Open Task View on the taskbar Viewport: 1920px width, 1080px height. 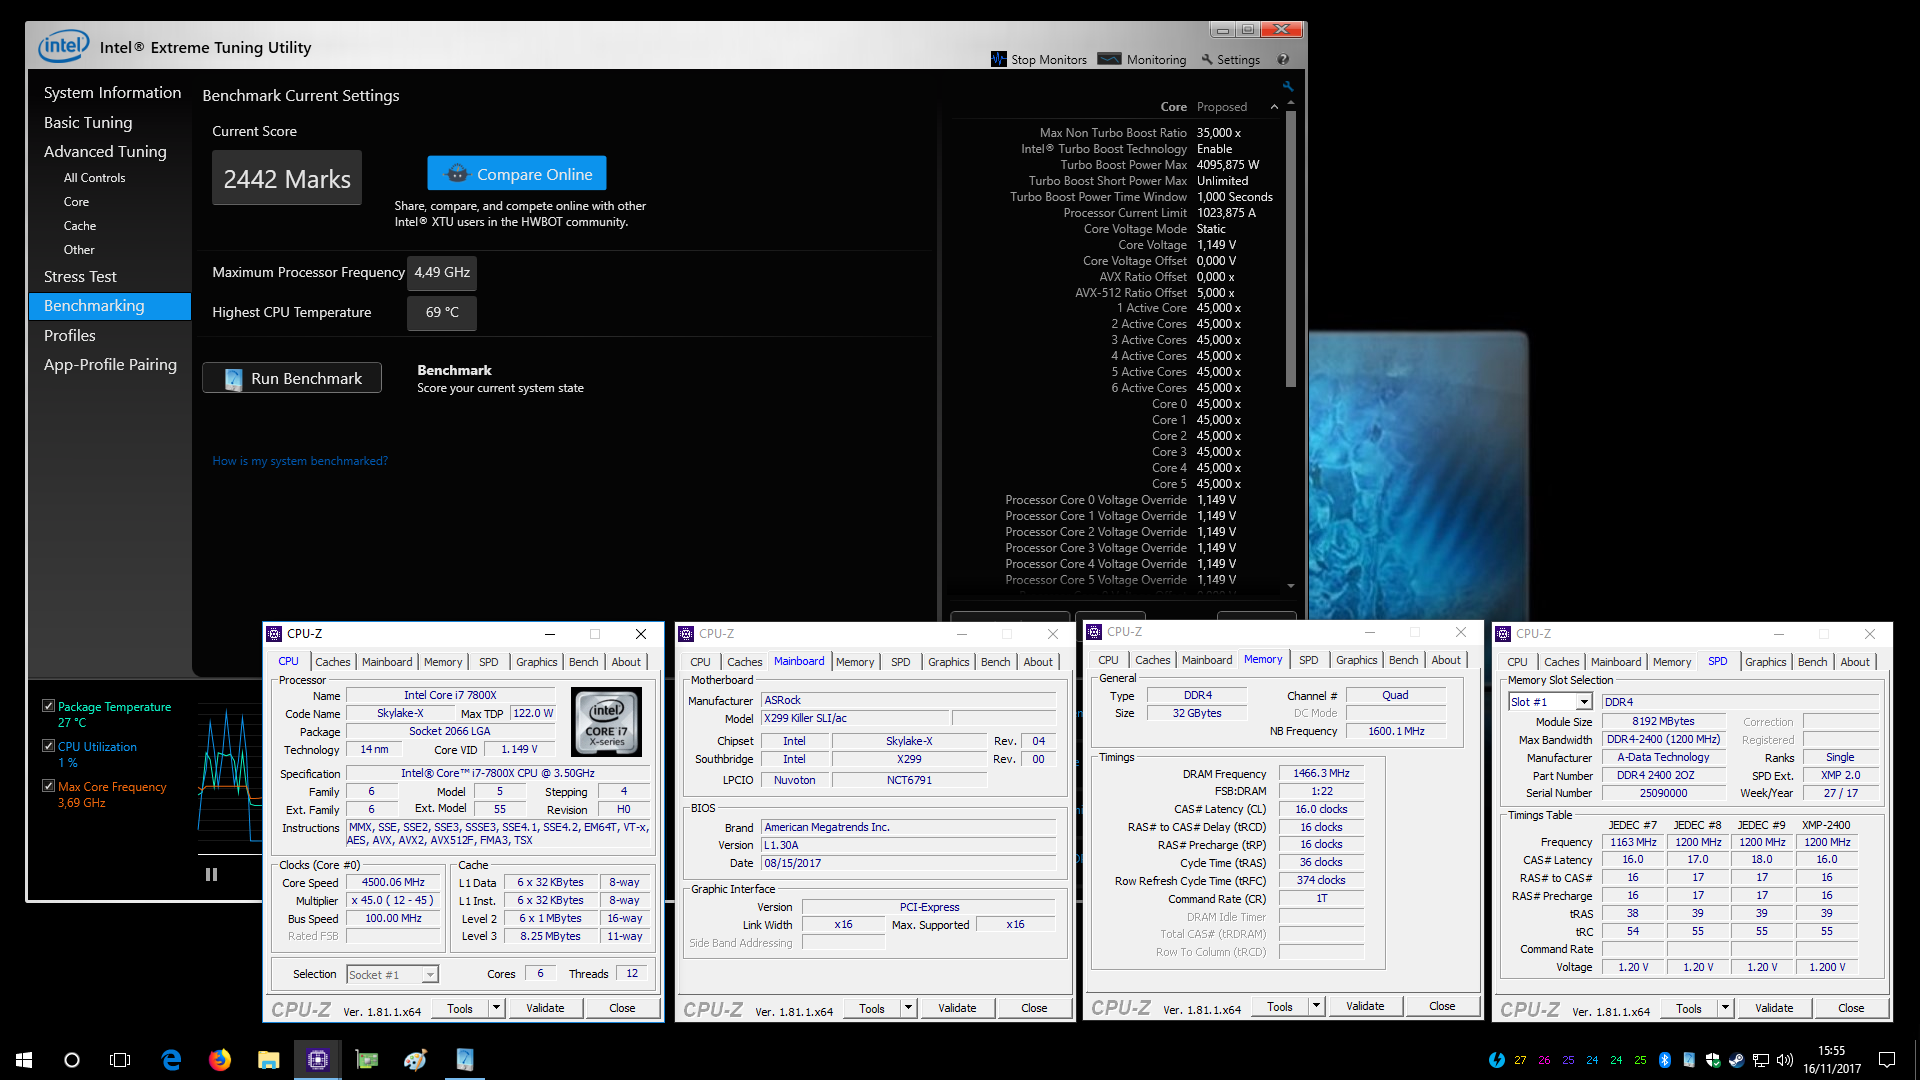click(120, 1060)
